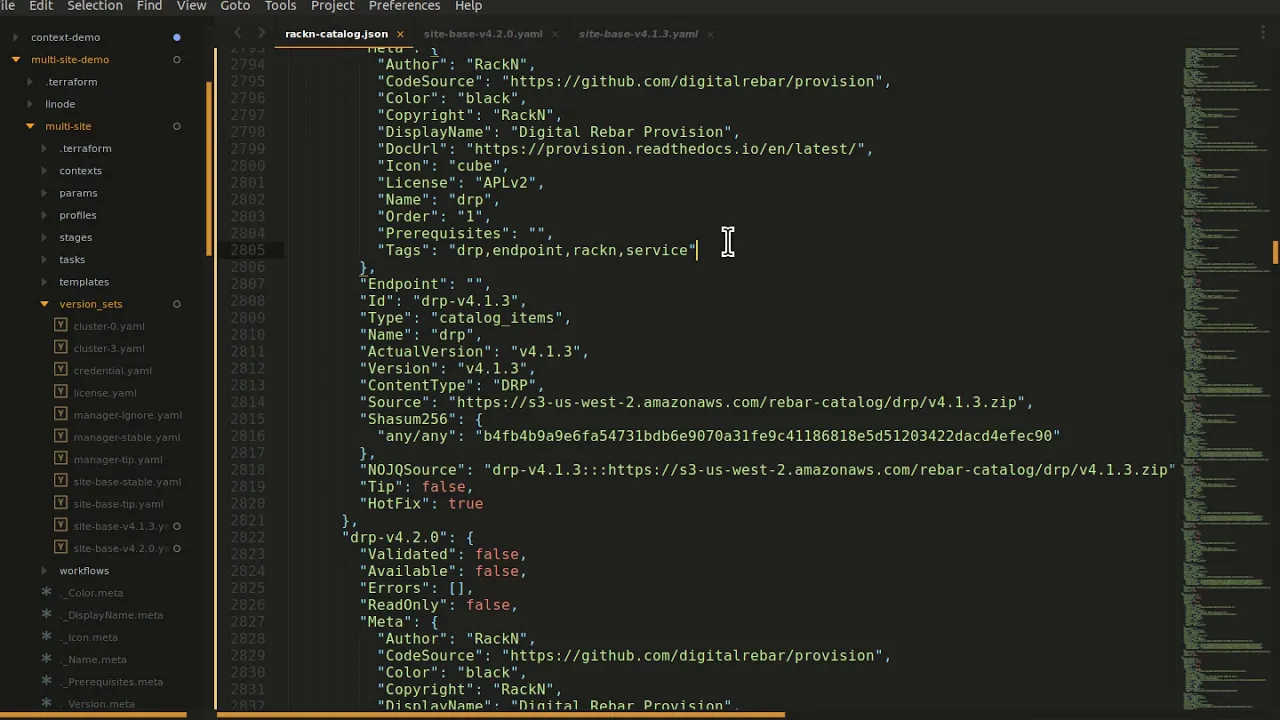Click the asterisk icon beside ._Version.meta

click(x=46, y=703)
